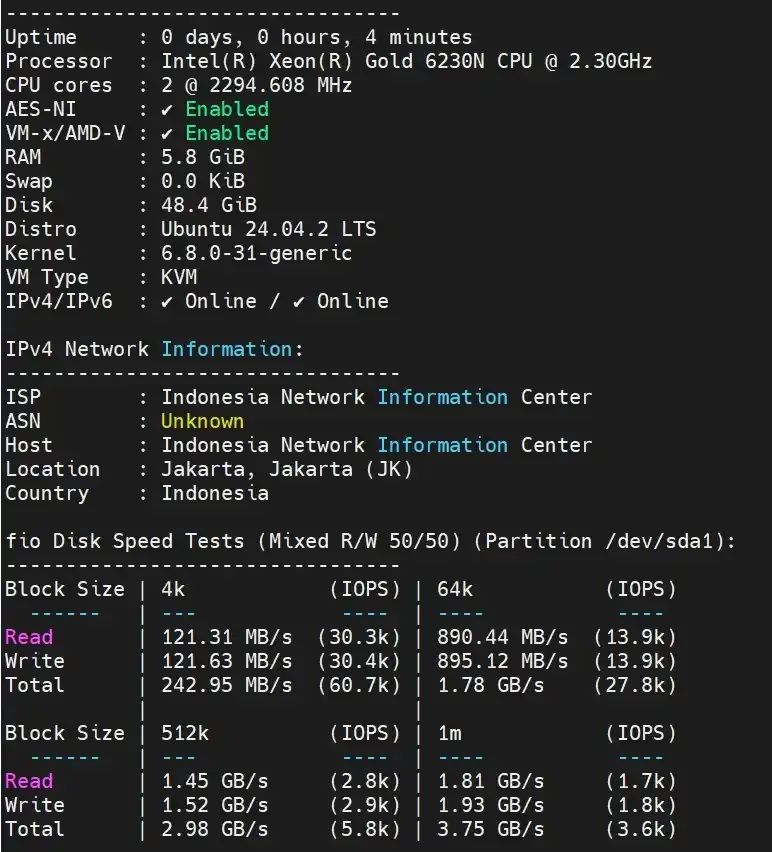772x852 pixels.
Task: Click the '4k' block size column header
Action: (x=173, y=589)
